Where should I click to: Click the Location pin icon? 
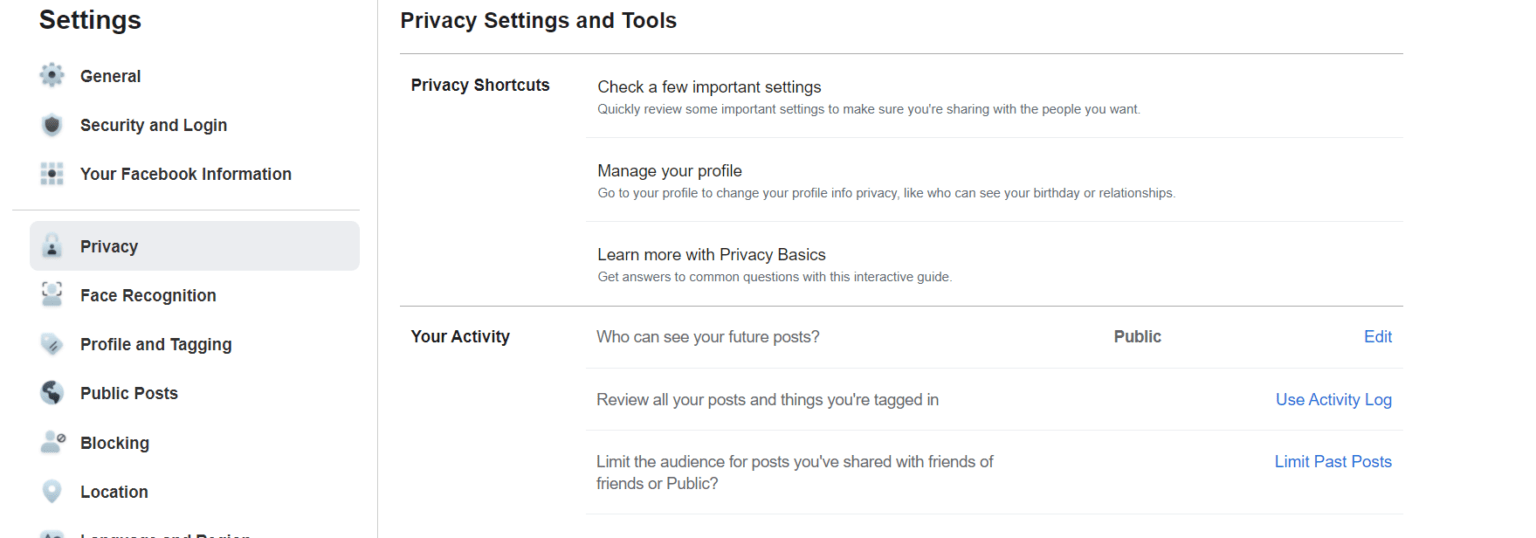(x=52, y=492)
